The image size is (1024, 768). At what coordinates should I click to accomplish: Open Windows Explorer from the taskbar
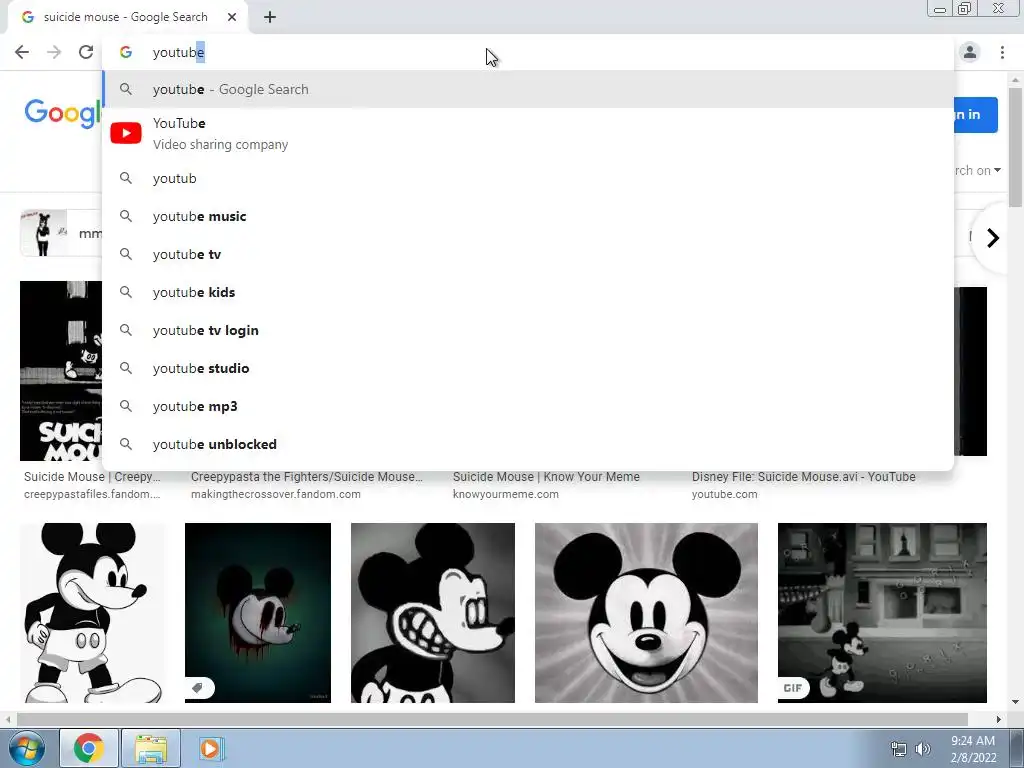(151, 748)
